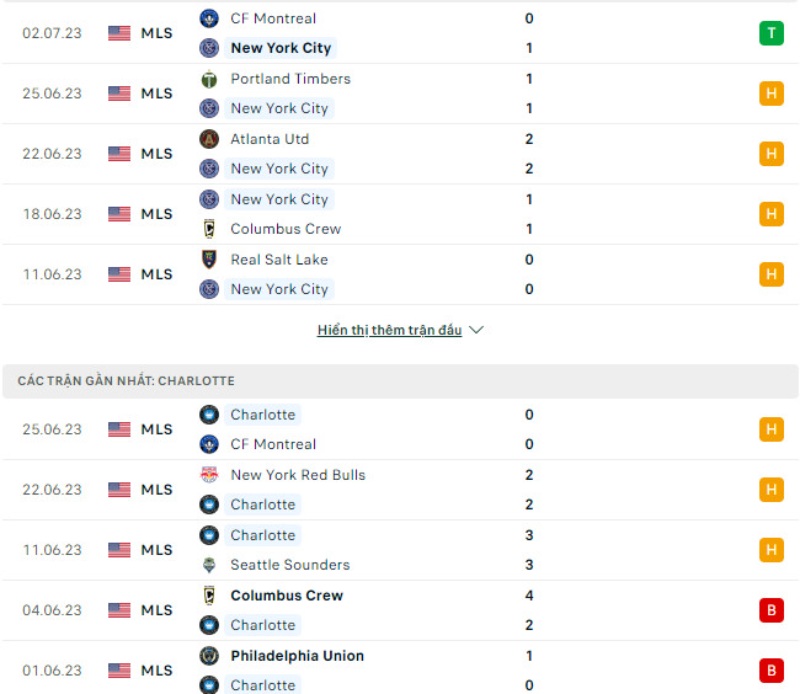Click orange H badge for Atlanta Utd match
800x694 pixels.
point(771,154)
